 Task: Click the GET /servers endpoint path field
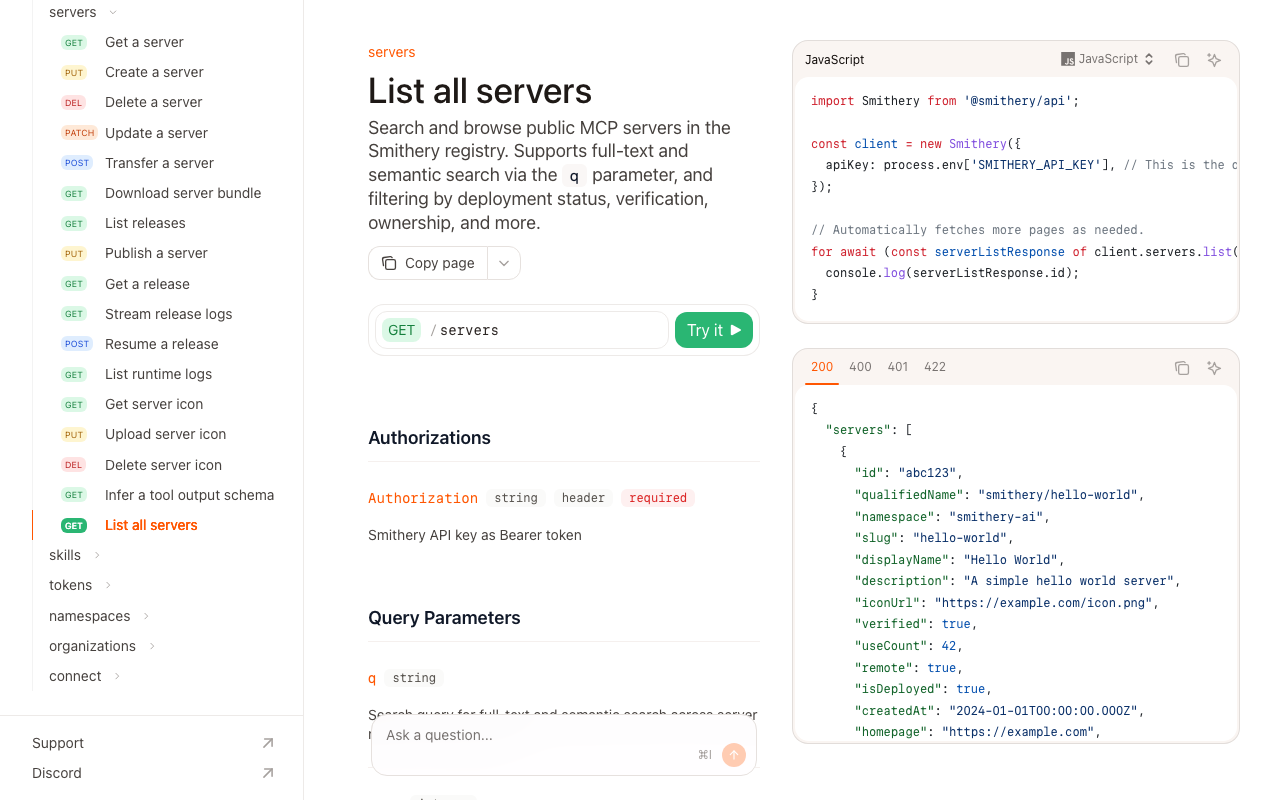point(522,330)
